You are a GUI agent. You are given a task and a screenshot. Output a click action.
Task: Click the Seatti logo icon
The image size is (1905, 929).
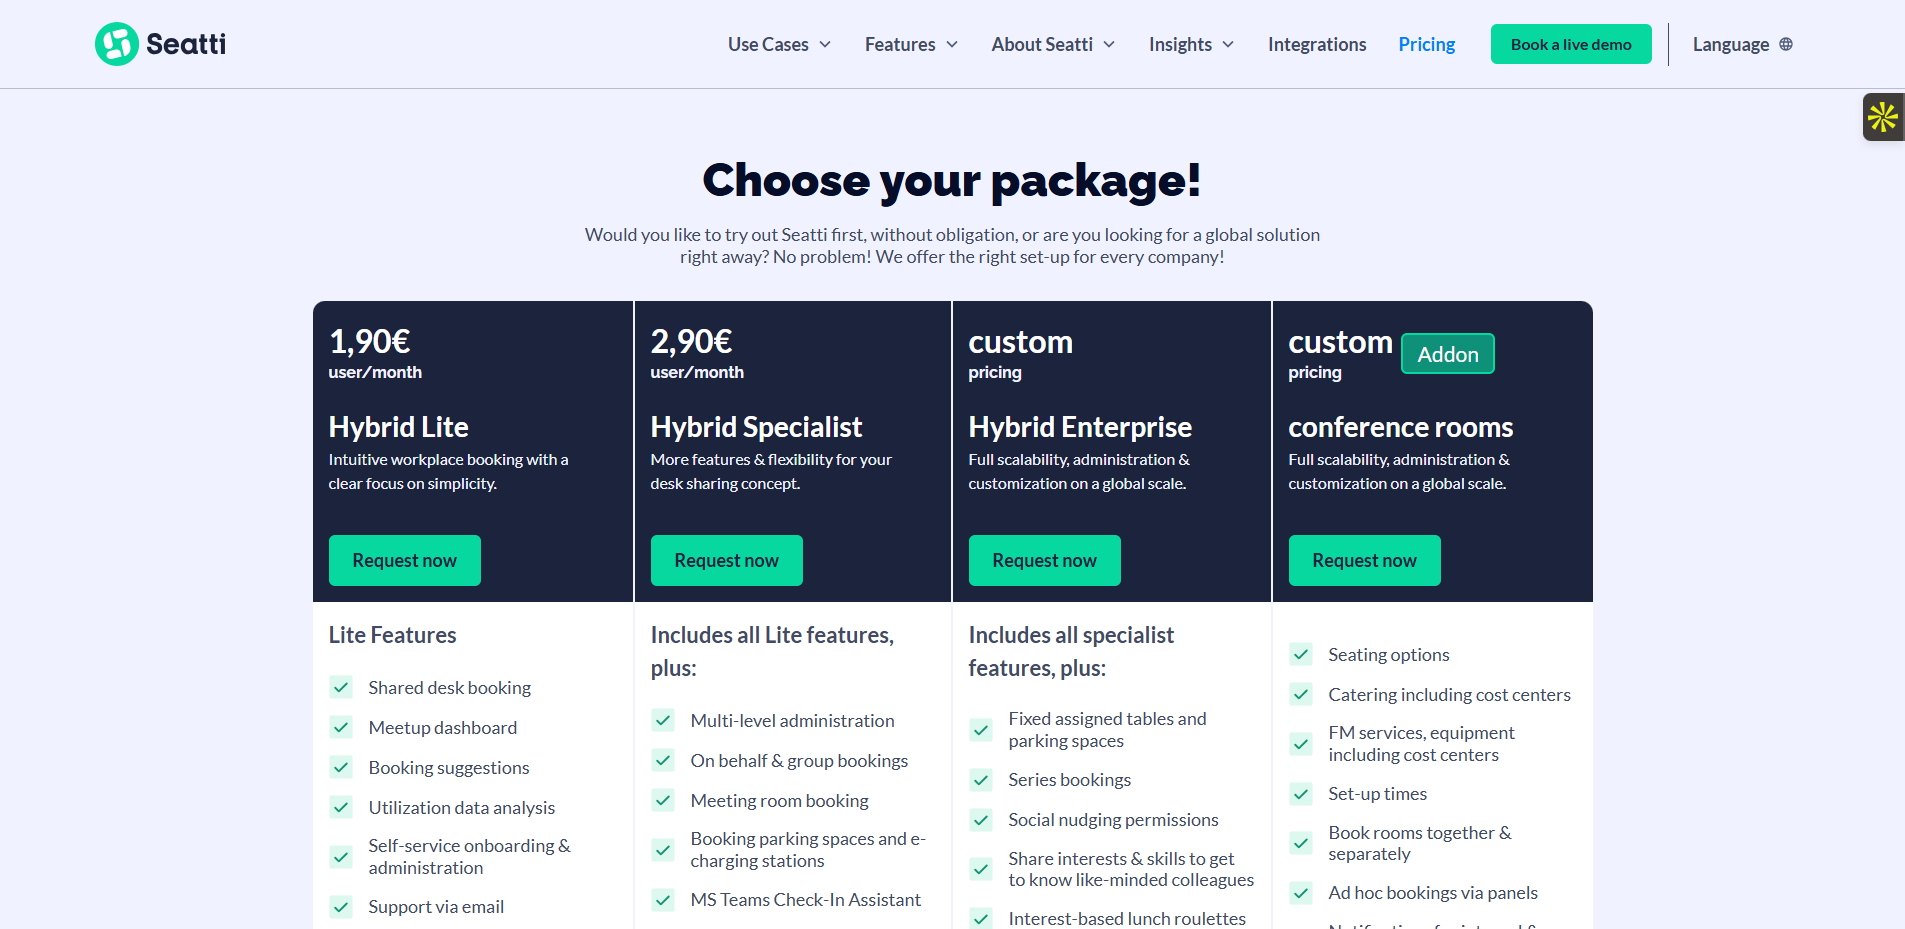click(x=117, y=44)
